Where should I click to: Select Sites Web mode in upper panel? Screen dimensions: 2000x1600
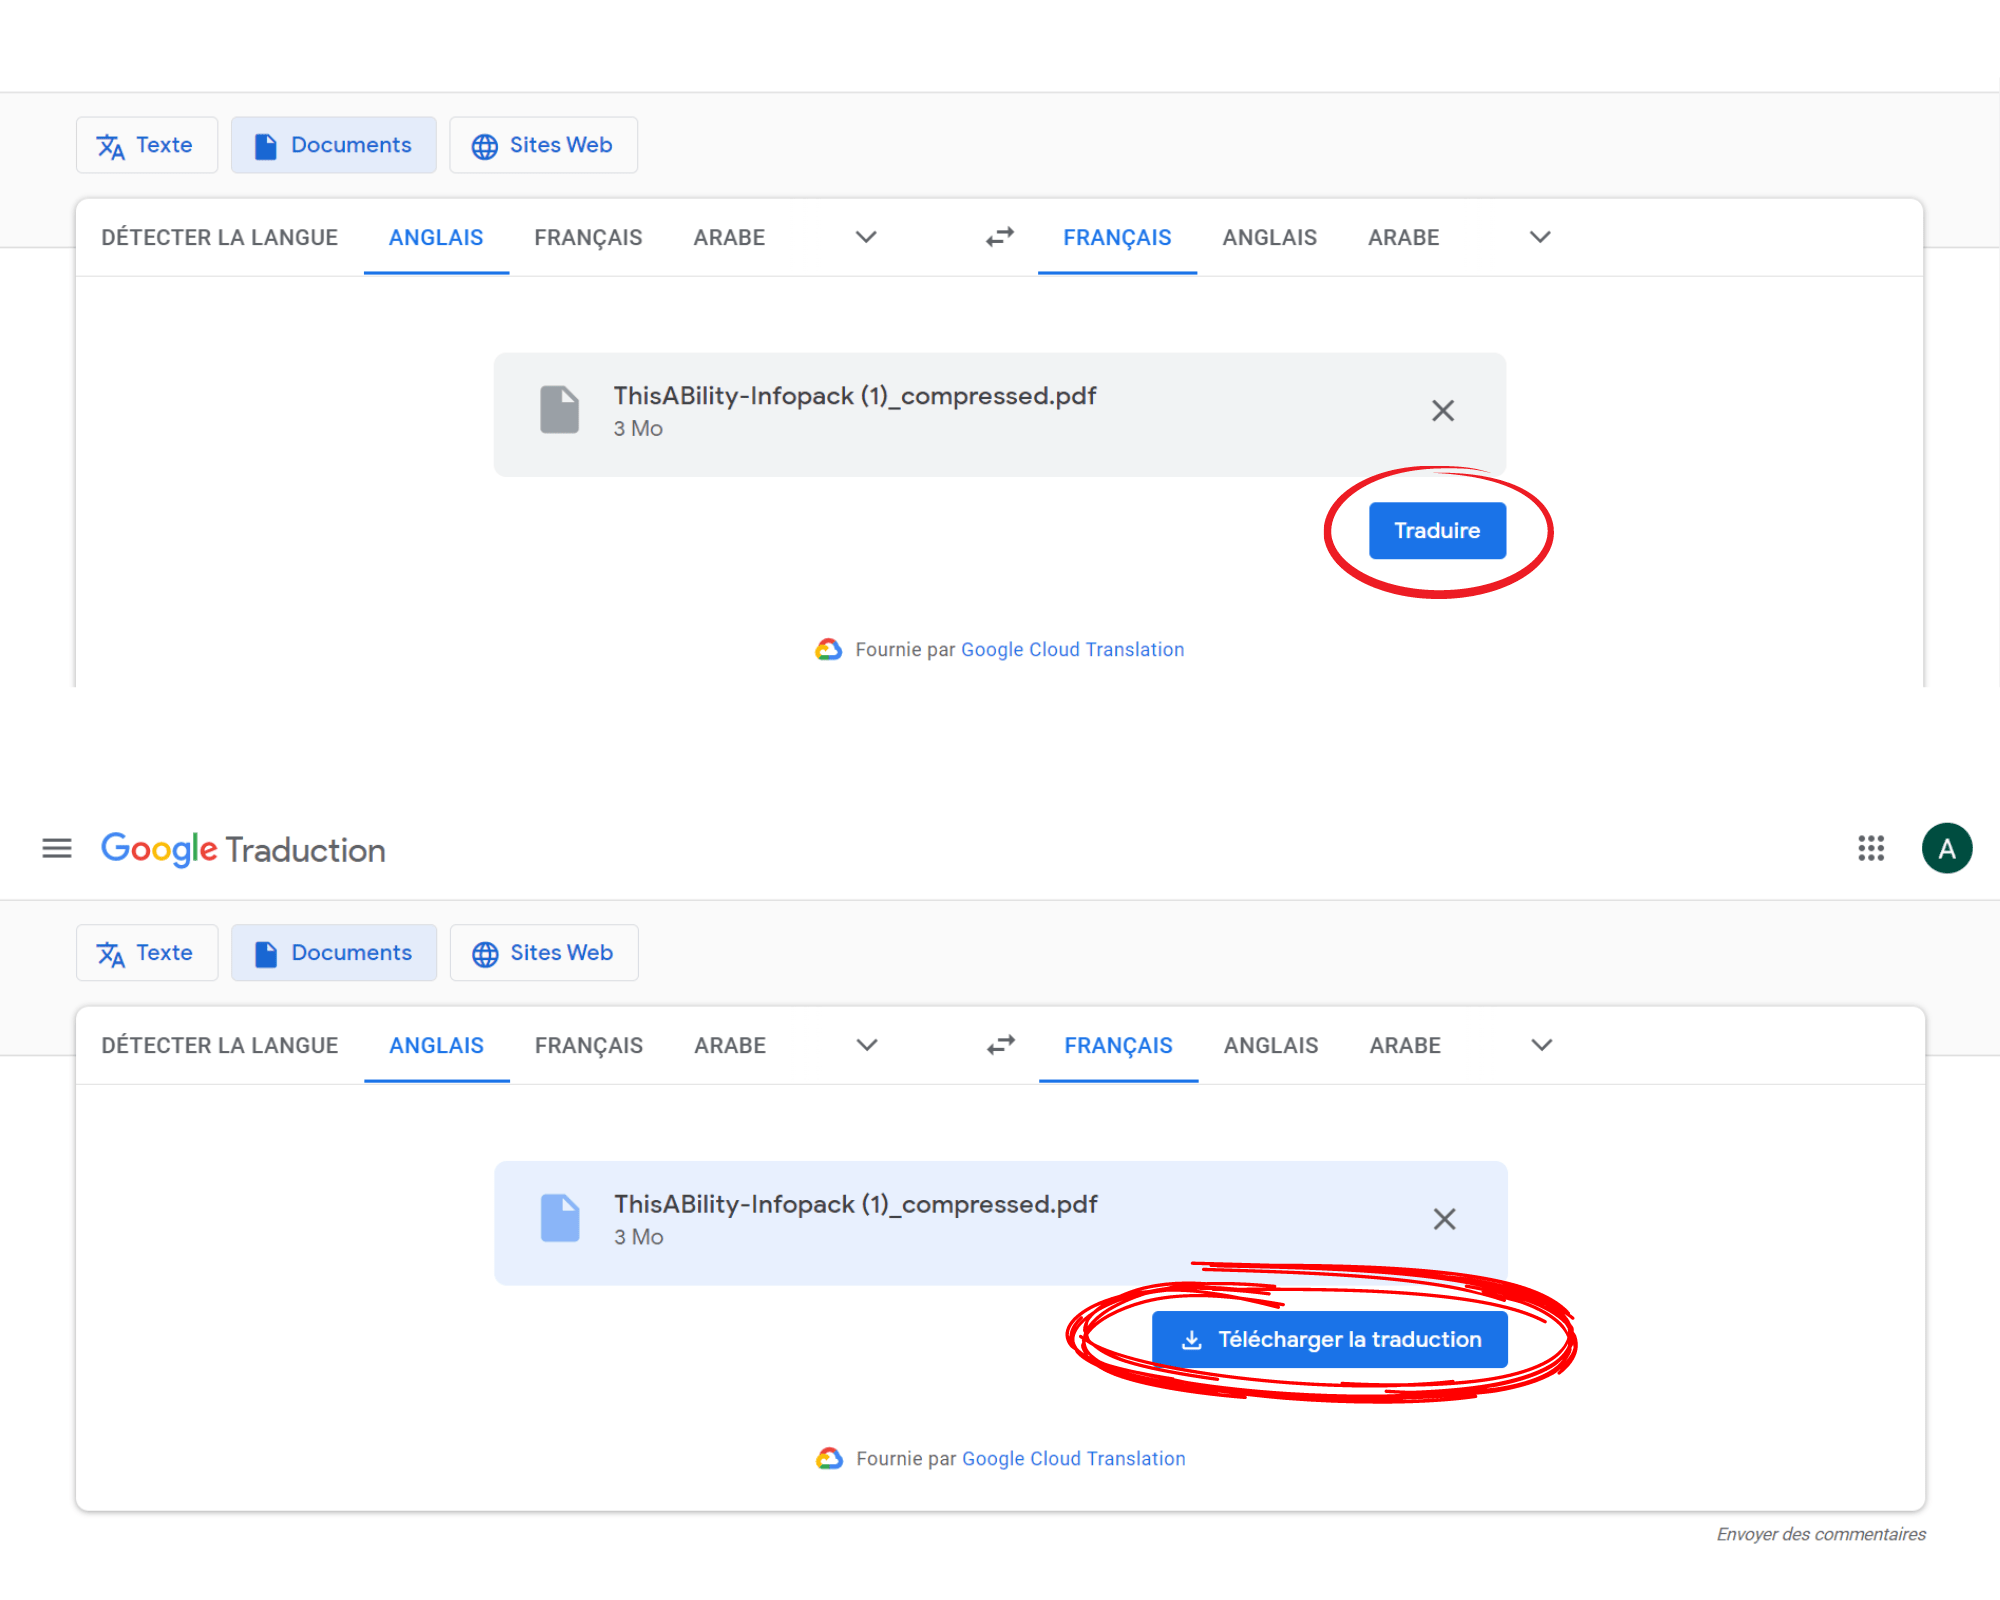543,145
